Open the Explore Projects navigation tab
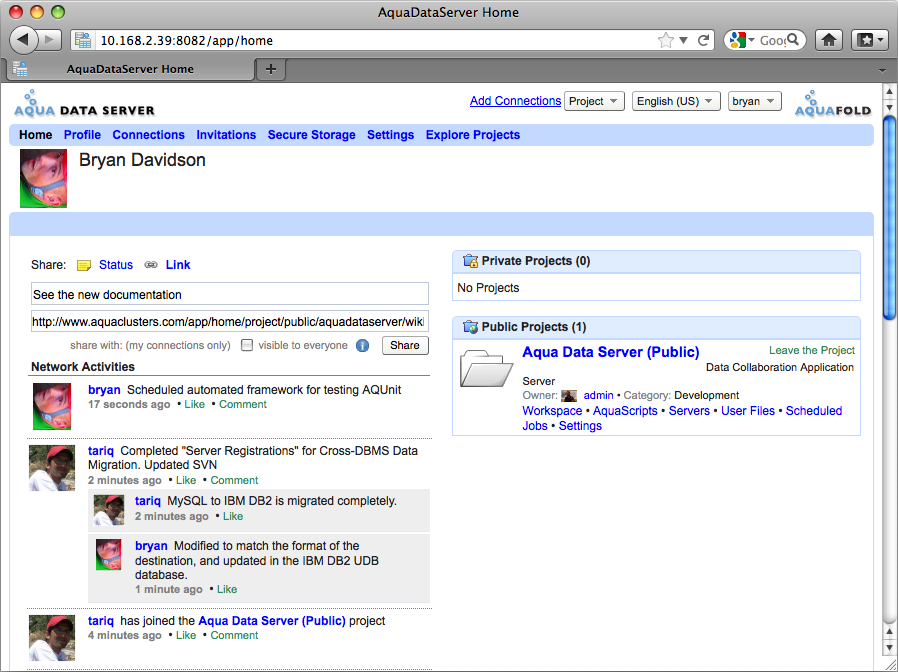Image resolution: width=898 pixels, height=672 pixels. pos(473,135)
